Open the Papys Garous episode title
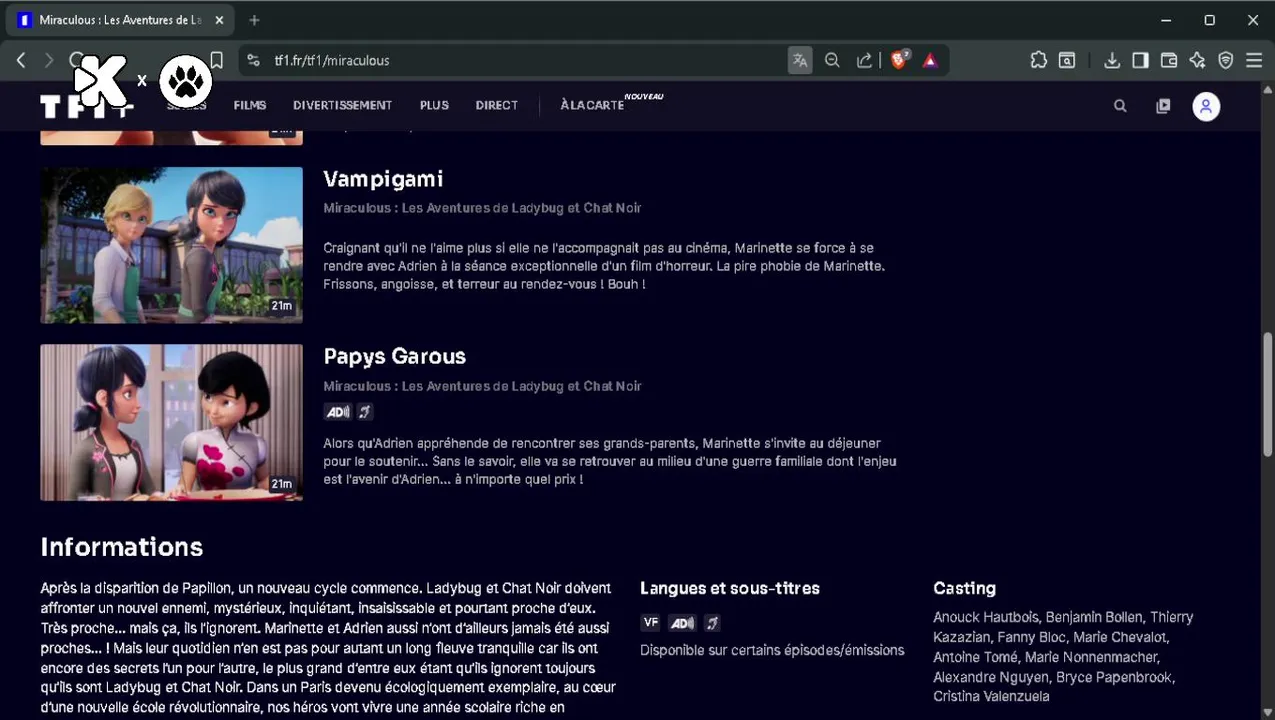The width and height of the screenshot is (1275, 720). click(x=395, y=356)
